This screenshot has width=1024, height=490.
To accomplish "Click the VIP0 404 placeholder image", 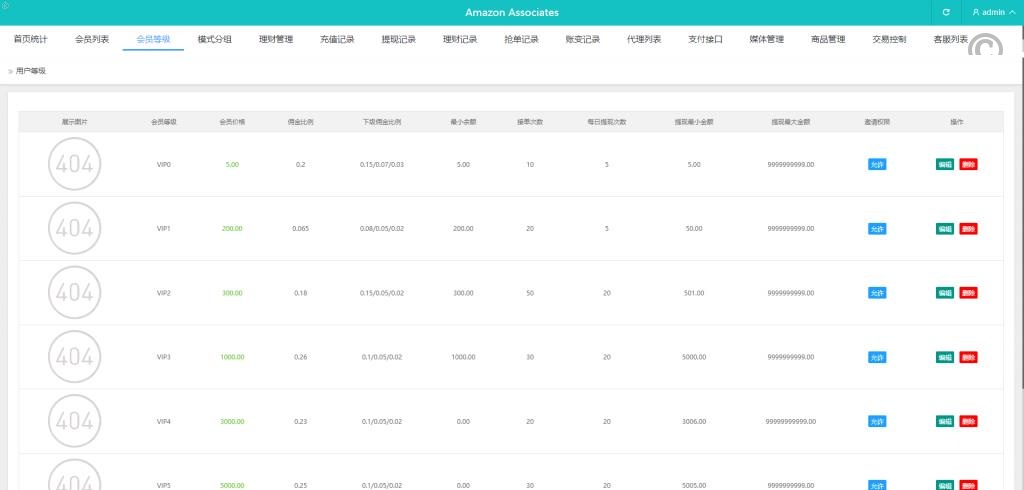I will 74,164.
